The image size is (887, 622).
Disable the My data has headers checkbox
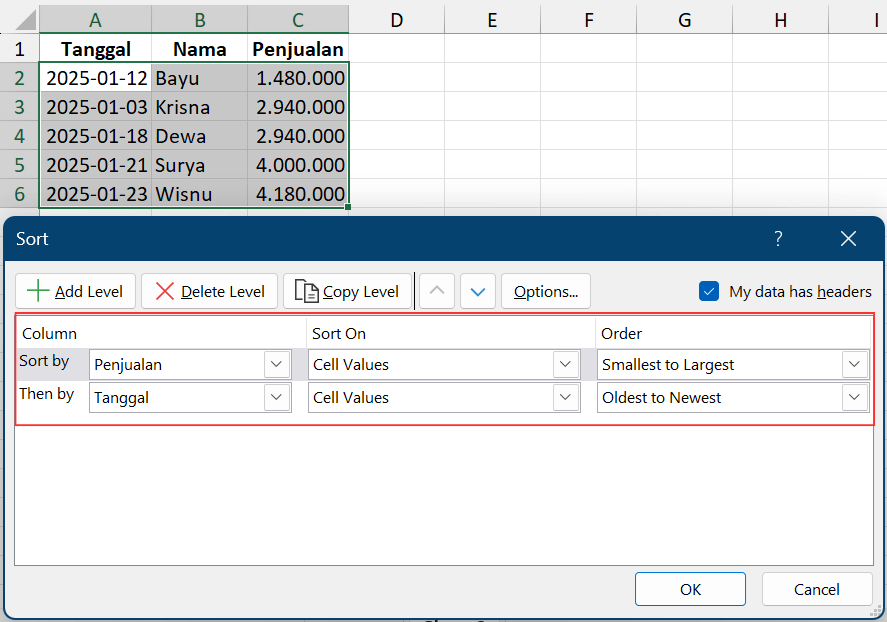[x=709, y=291]
